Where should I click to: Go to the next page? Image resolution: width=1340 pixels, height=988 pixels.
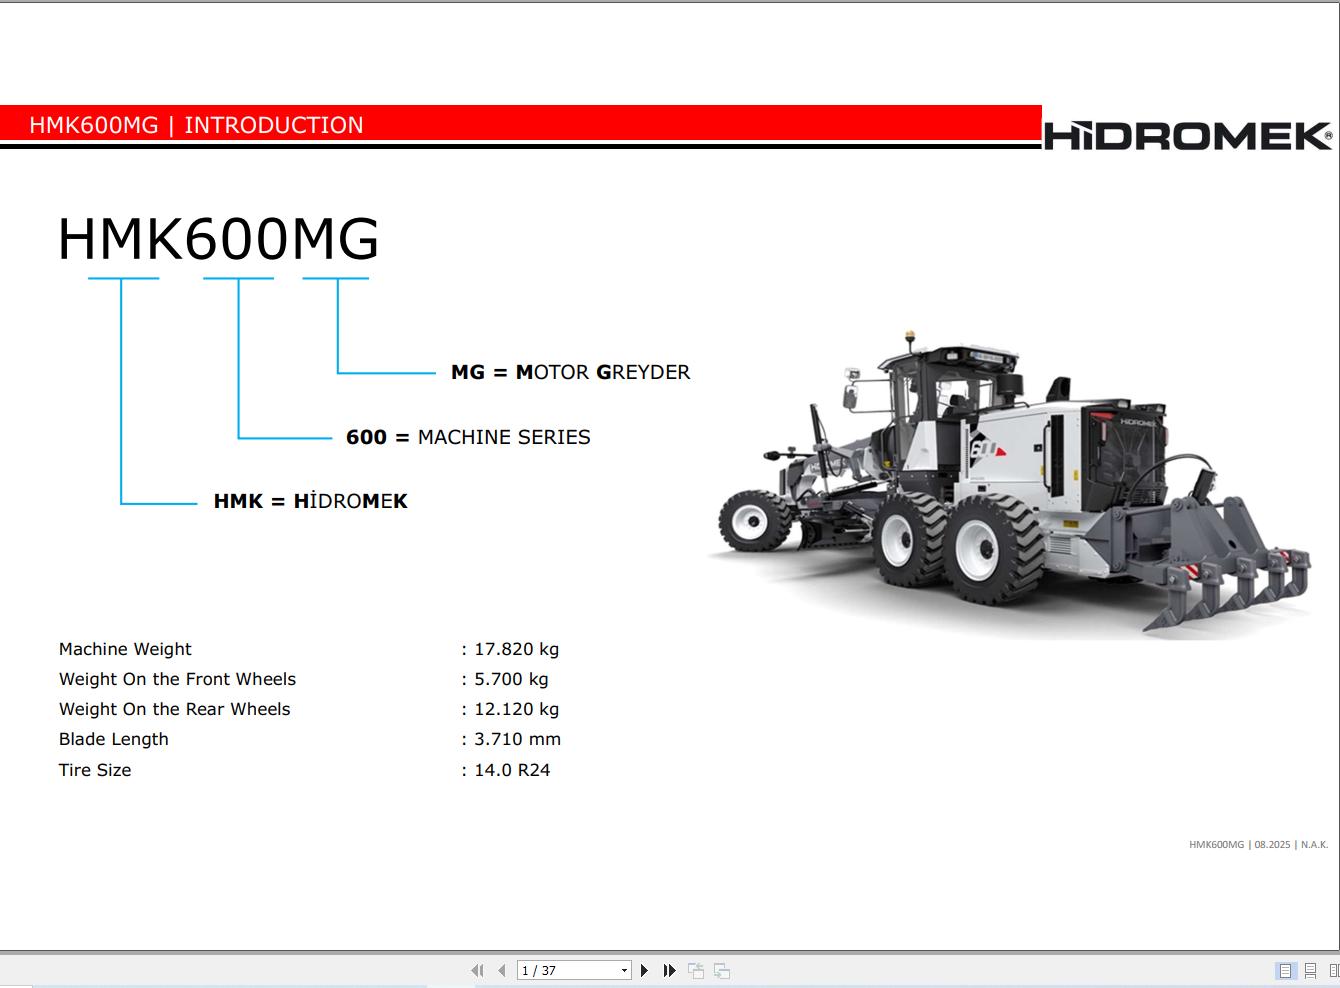645,970
